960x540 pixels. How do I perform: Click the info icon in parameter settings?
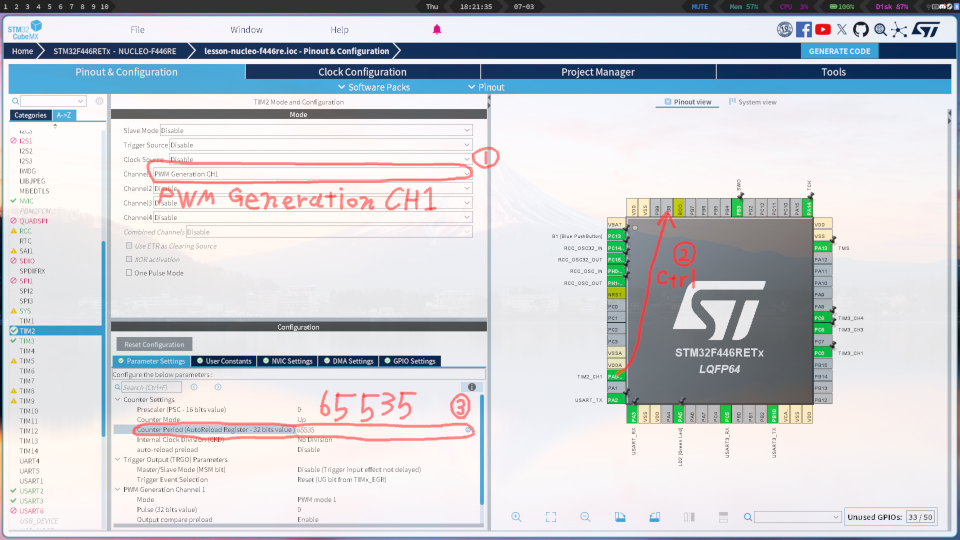click(x=471, y=386)
